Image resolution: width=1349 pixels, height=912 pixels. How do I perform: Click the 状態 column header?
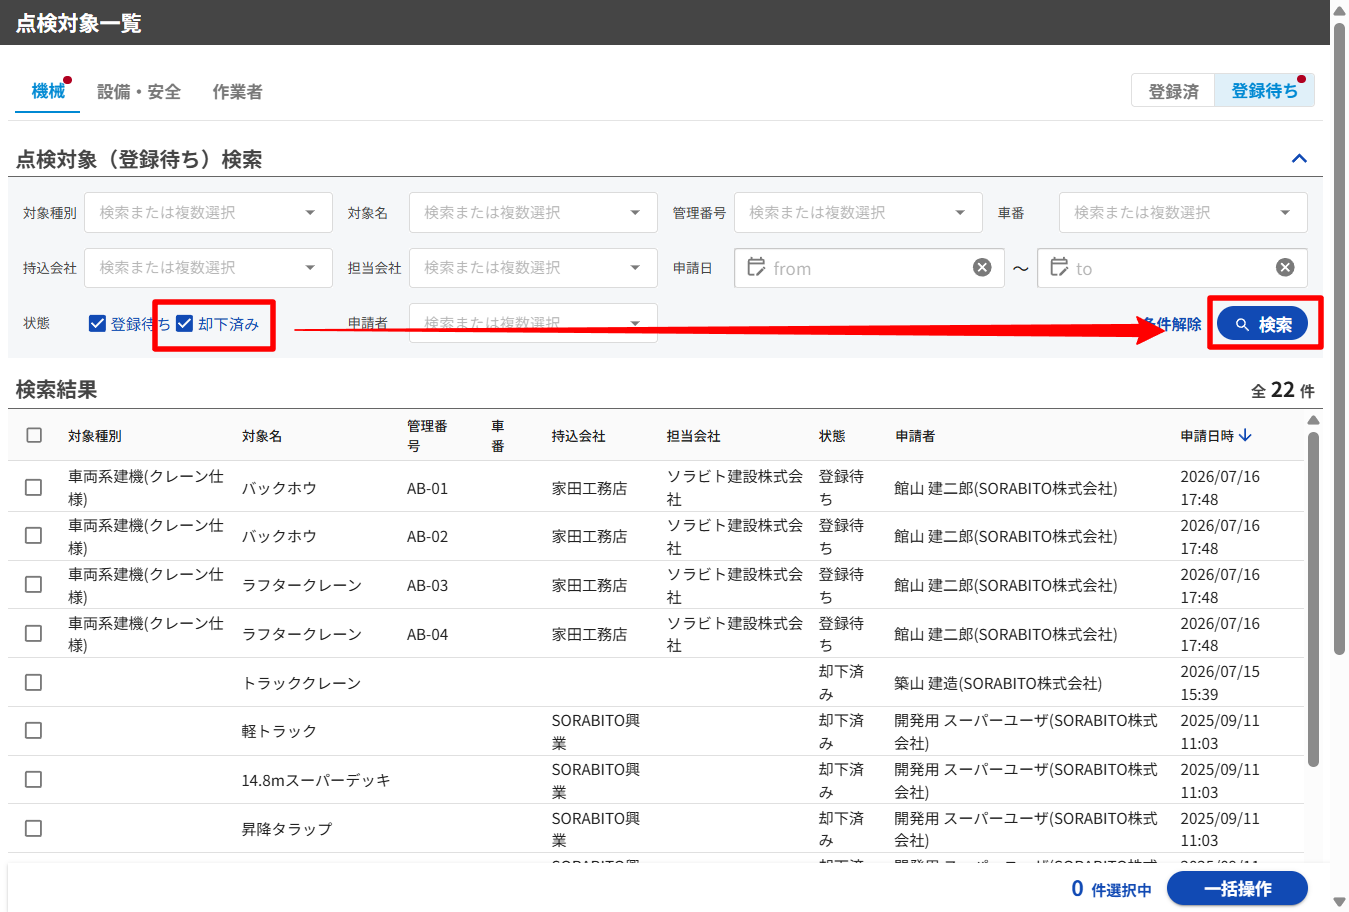point(832,435)
